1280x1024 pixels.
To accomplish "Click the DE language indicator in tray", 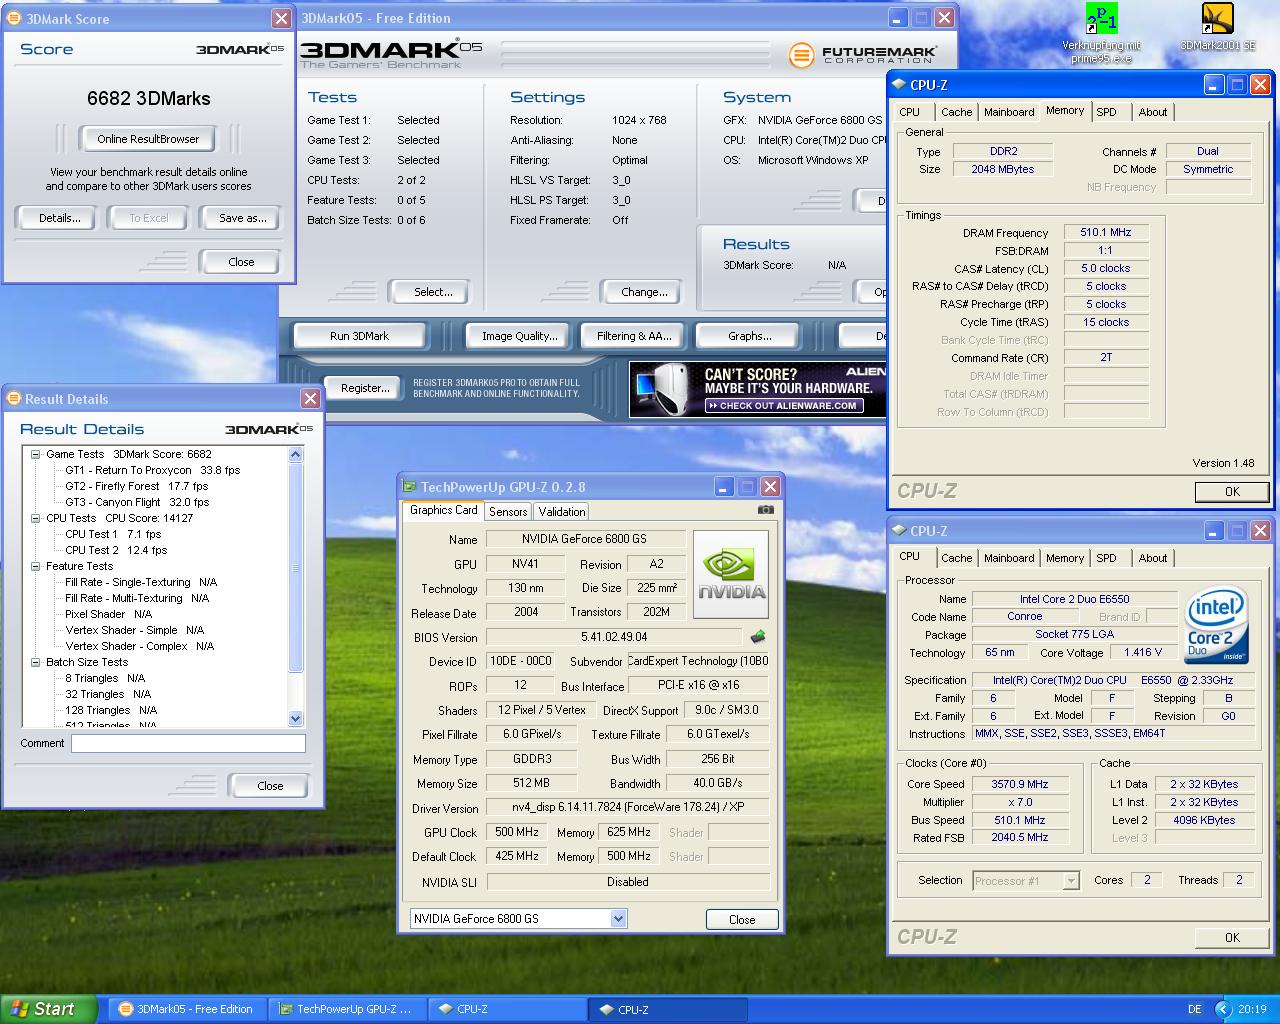I will [x=1194, y=1009].
